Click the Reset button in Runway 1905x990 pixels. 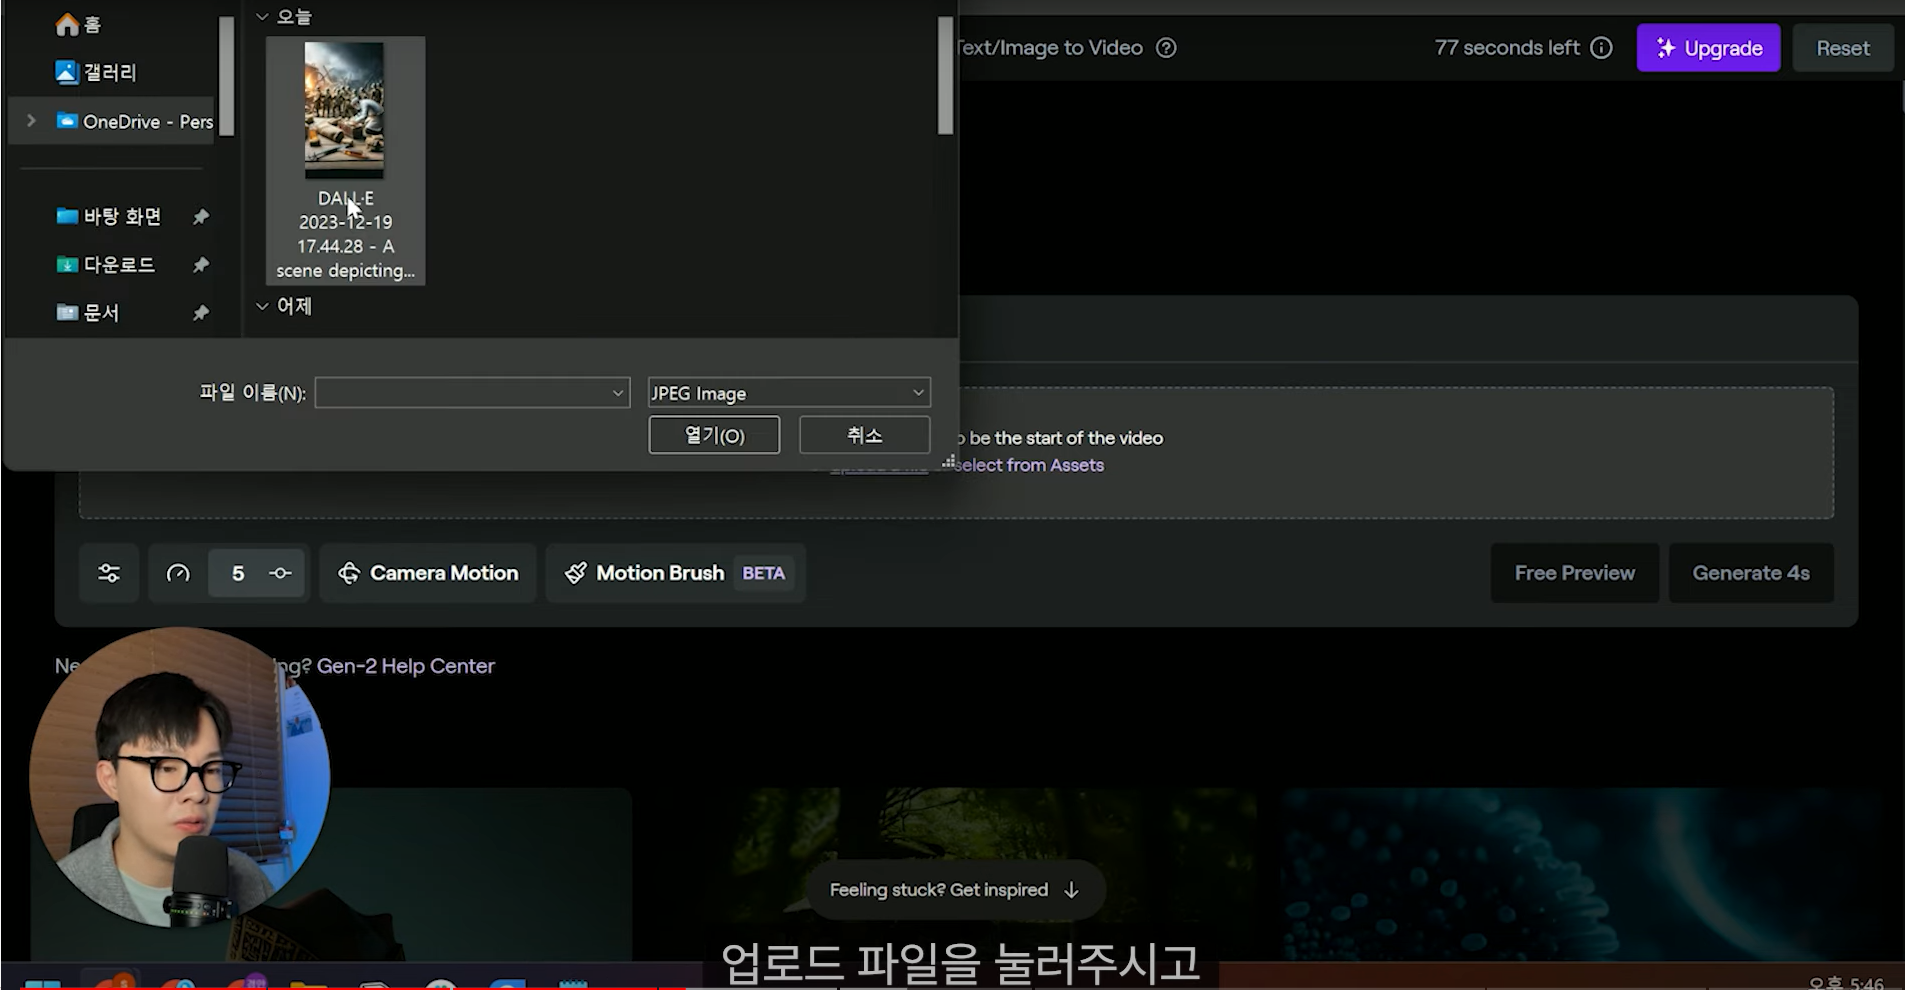pos(1842,48)
